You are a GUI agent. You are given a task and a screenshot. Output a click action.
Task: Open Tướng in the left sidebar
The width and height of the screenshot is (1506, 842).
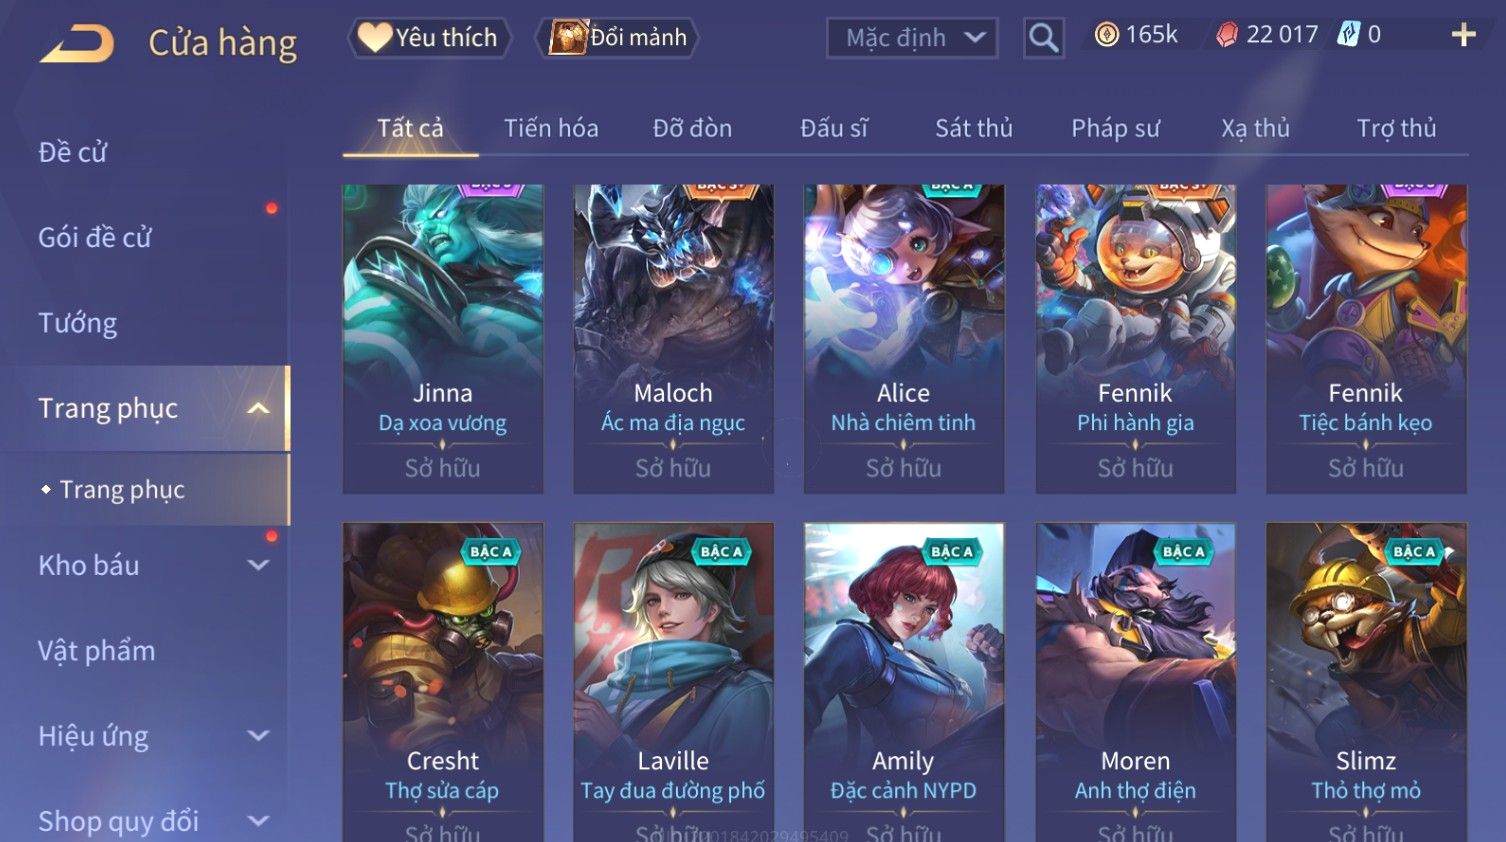[x=78, y=323]
